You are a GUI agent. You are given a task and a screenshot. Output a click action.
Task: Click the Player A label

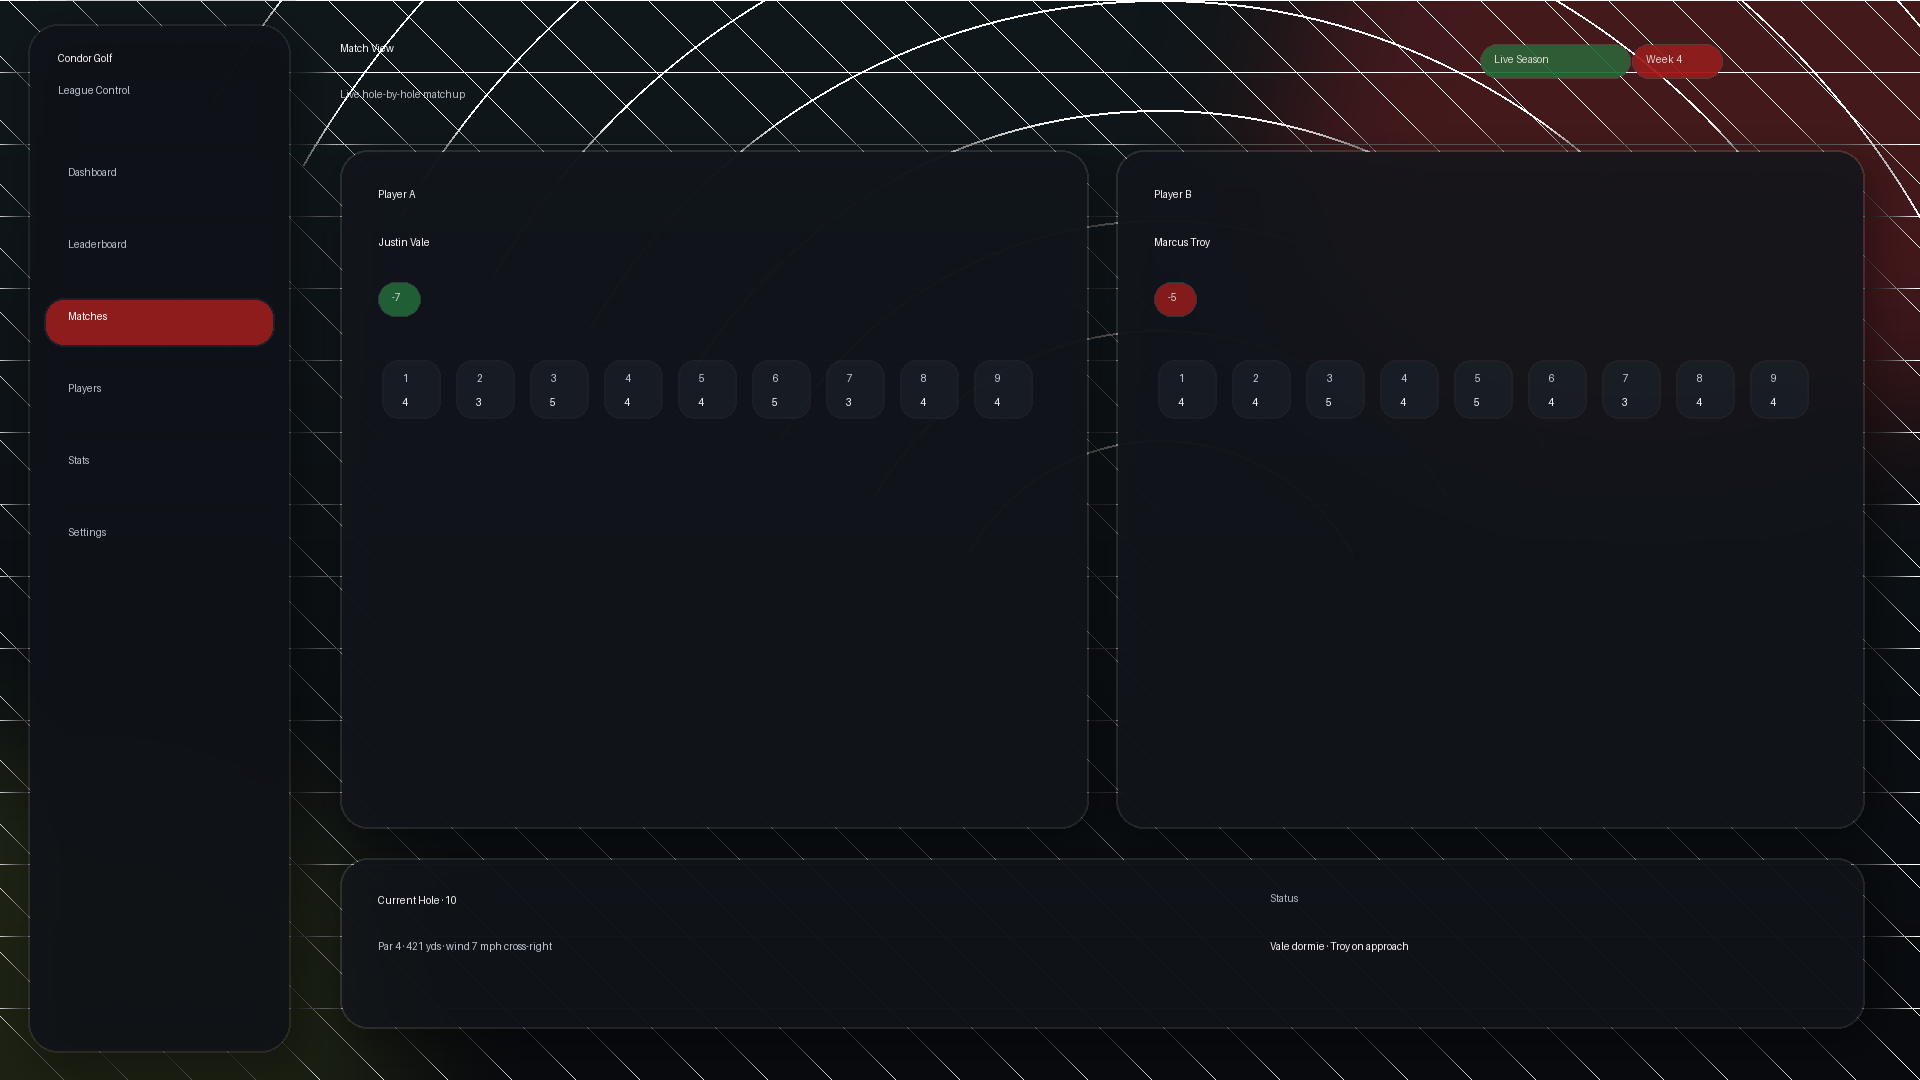click(x=397, y=195)
